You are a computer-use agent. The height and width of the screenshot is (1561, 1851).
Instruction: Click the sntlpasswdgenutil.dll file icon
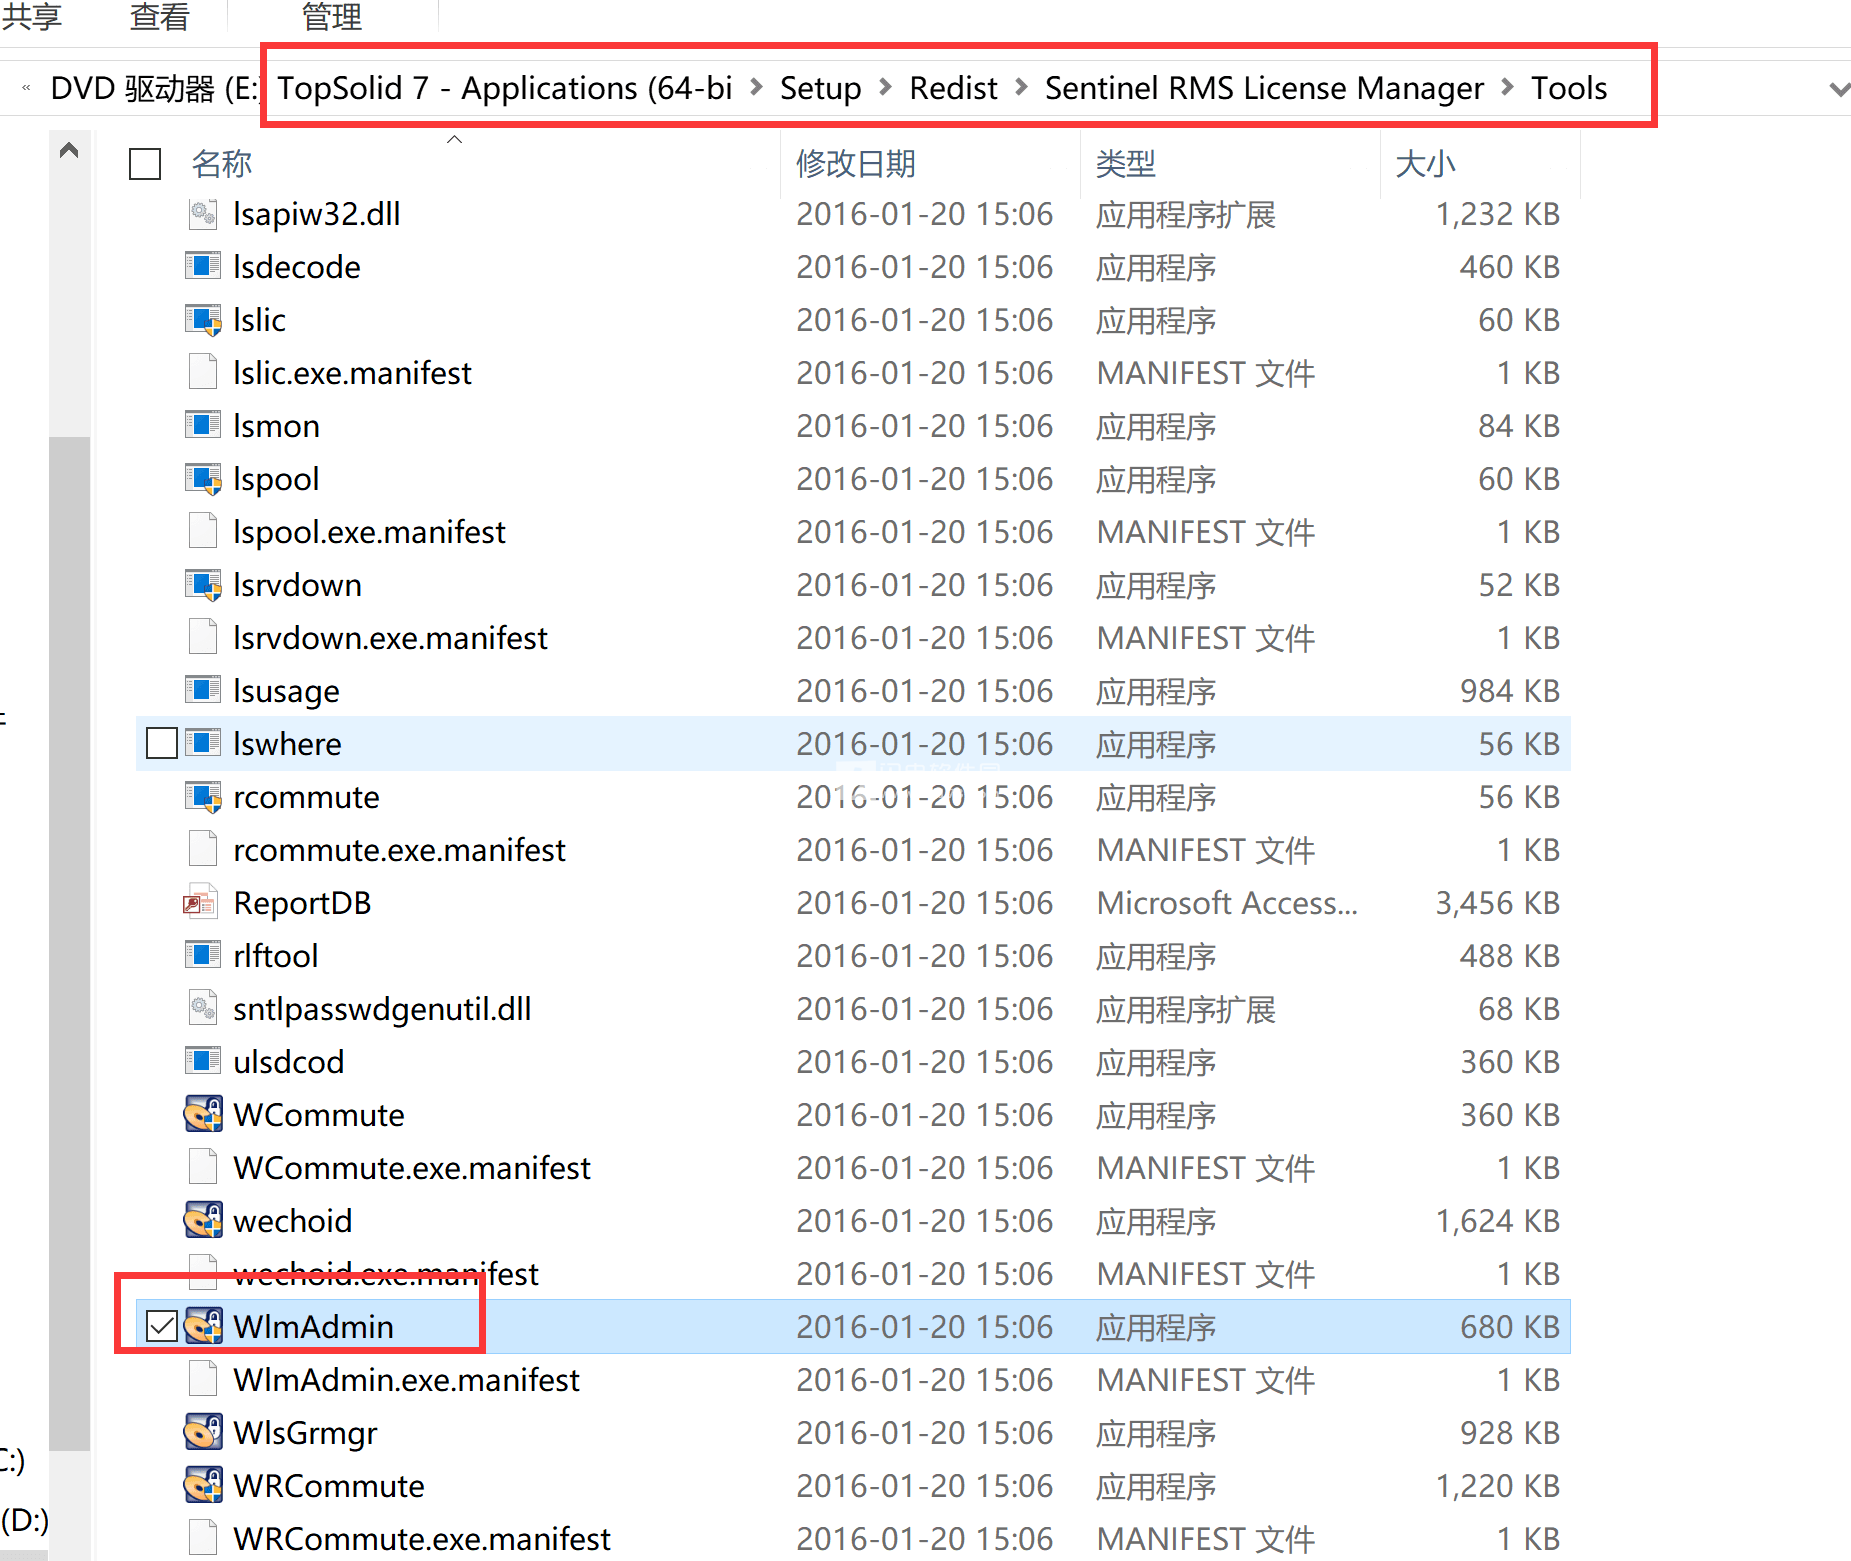[203, 1008]
